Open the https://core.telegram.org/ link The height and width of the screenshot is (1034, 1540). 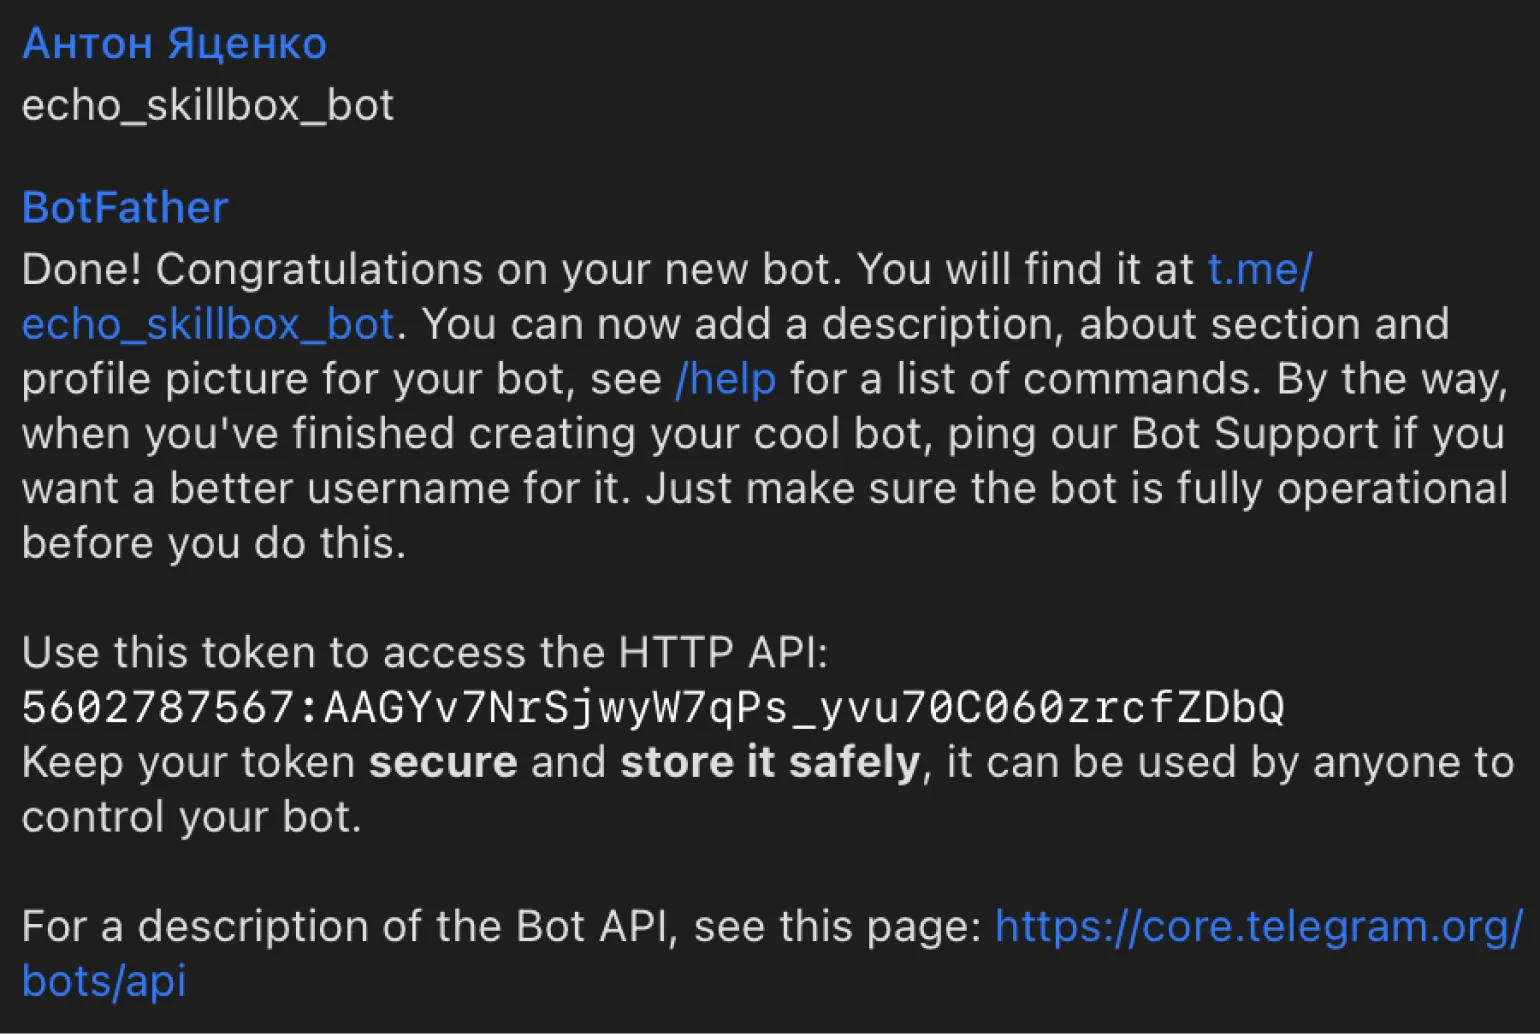[x=1258, y=927]
